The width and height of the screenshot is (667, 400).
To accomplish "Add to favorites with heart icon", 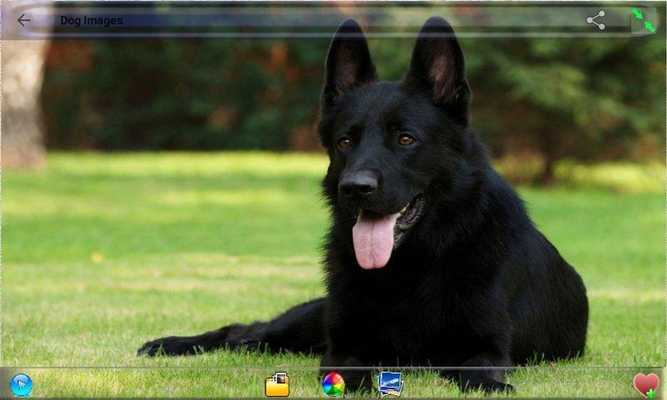I will tap(646, 385).
